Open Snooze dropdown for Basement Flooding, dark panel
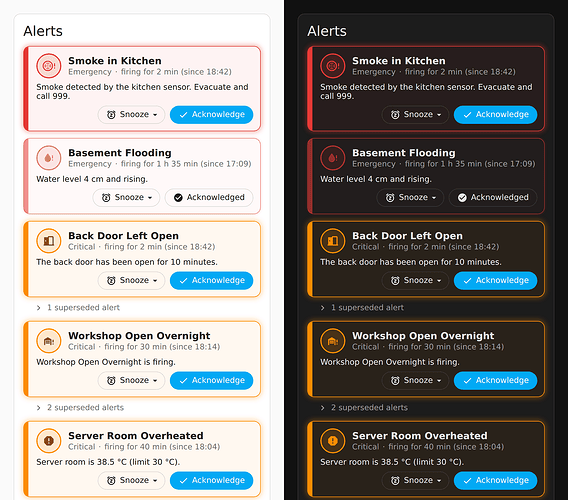This screenshot has height=500, width=568. coord(410,197)
